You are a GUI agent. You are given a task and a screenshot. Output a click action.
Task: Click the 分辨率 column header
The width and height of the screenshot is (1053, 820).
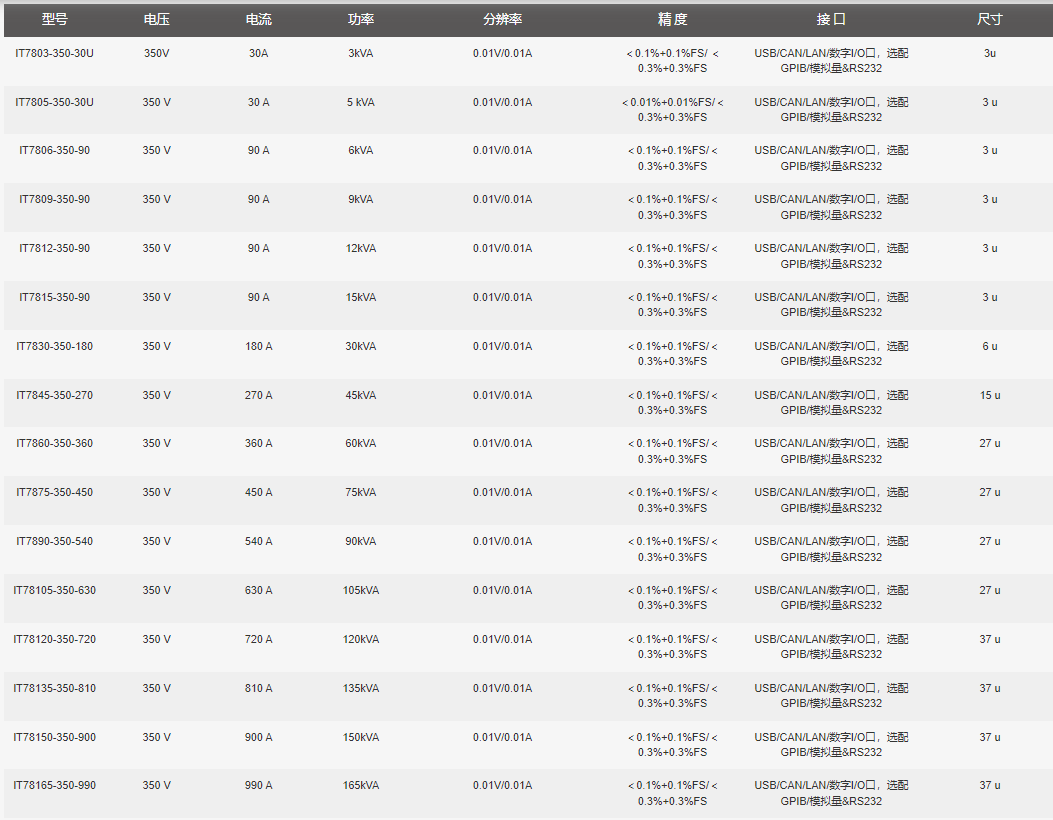(x=502, y=19)
